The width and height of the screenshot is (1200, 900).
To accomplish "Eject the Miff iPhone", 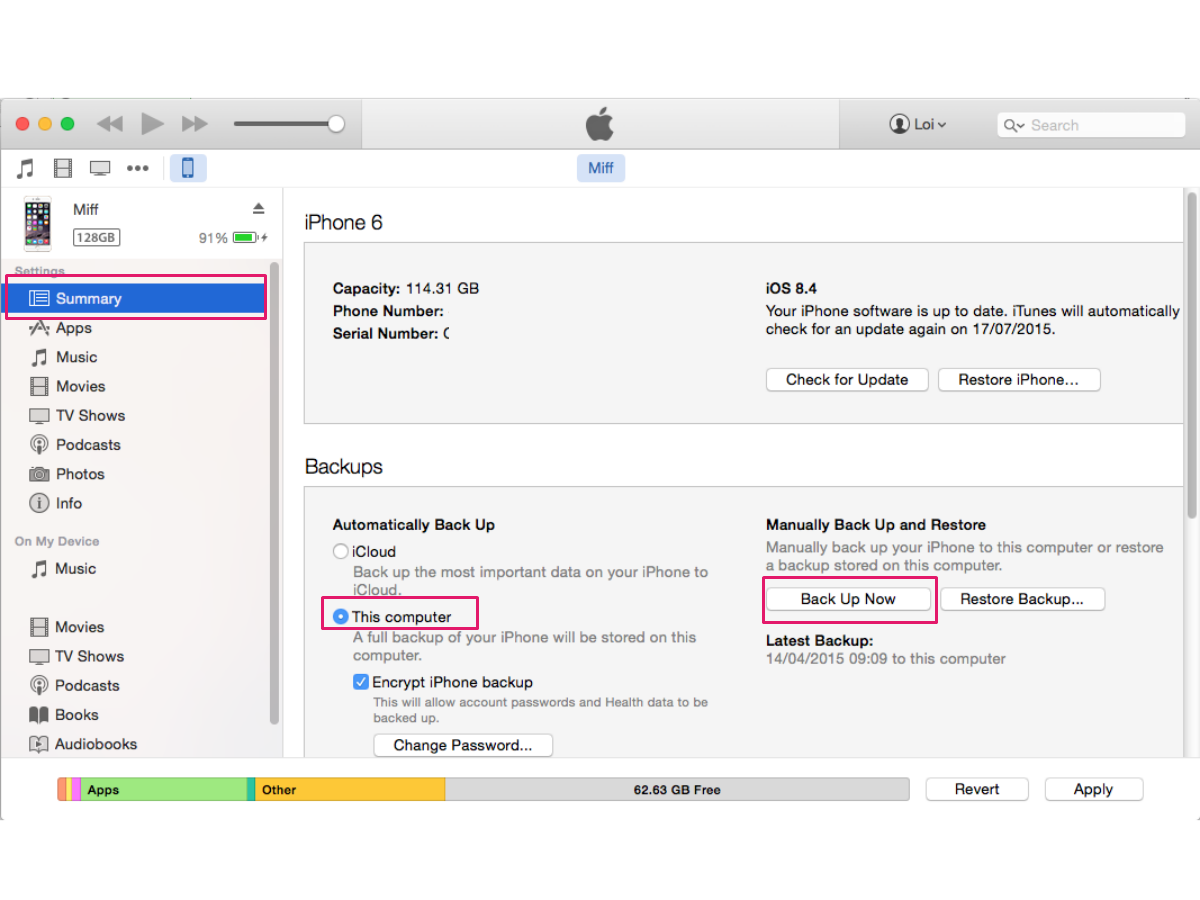I will (x=258, y=208).
